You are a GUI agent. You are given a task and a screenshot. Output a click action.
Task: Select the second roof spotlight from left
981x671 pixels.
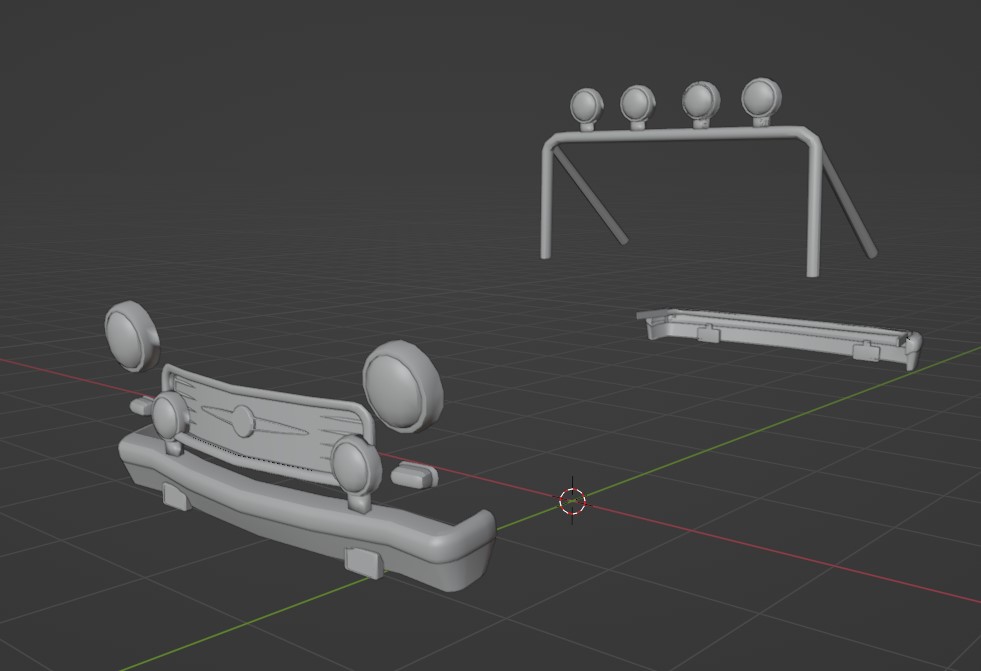point(638,106)
